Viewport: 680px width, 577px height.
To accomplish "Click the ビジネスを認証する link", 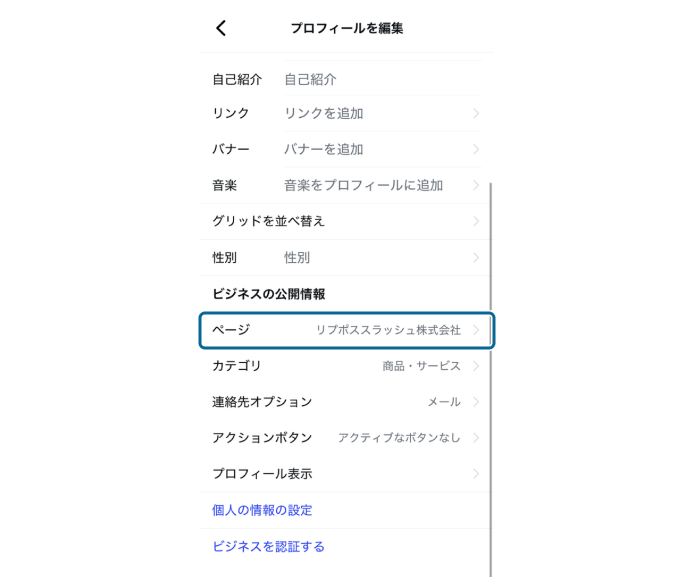I will point(268,546).
